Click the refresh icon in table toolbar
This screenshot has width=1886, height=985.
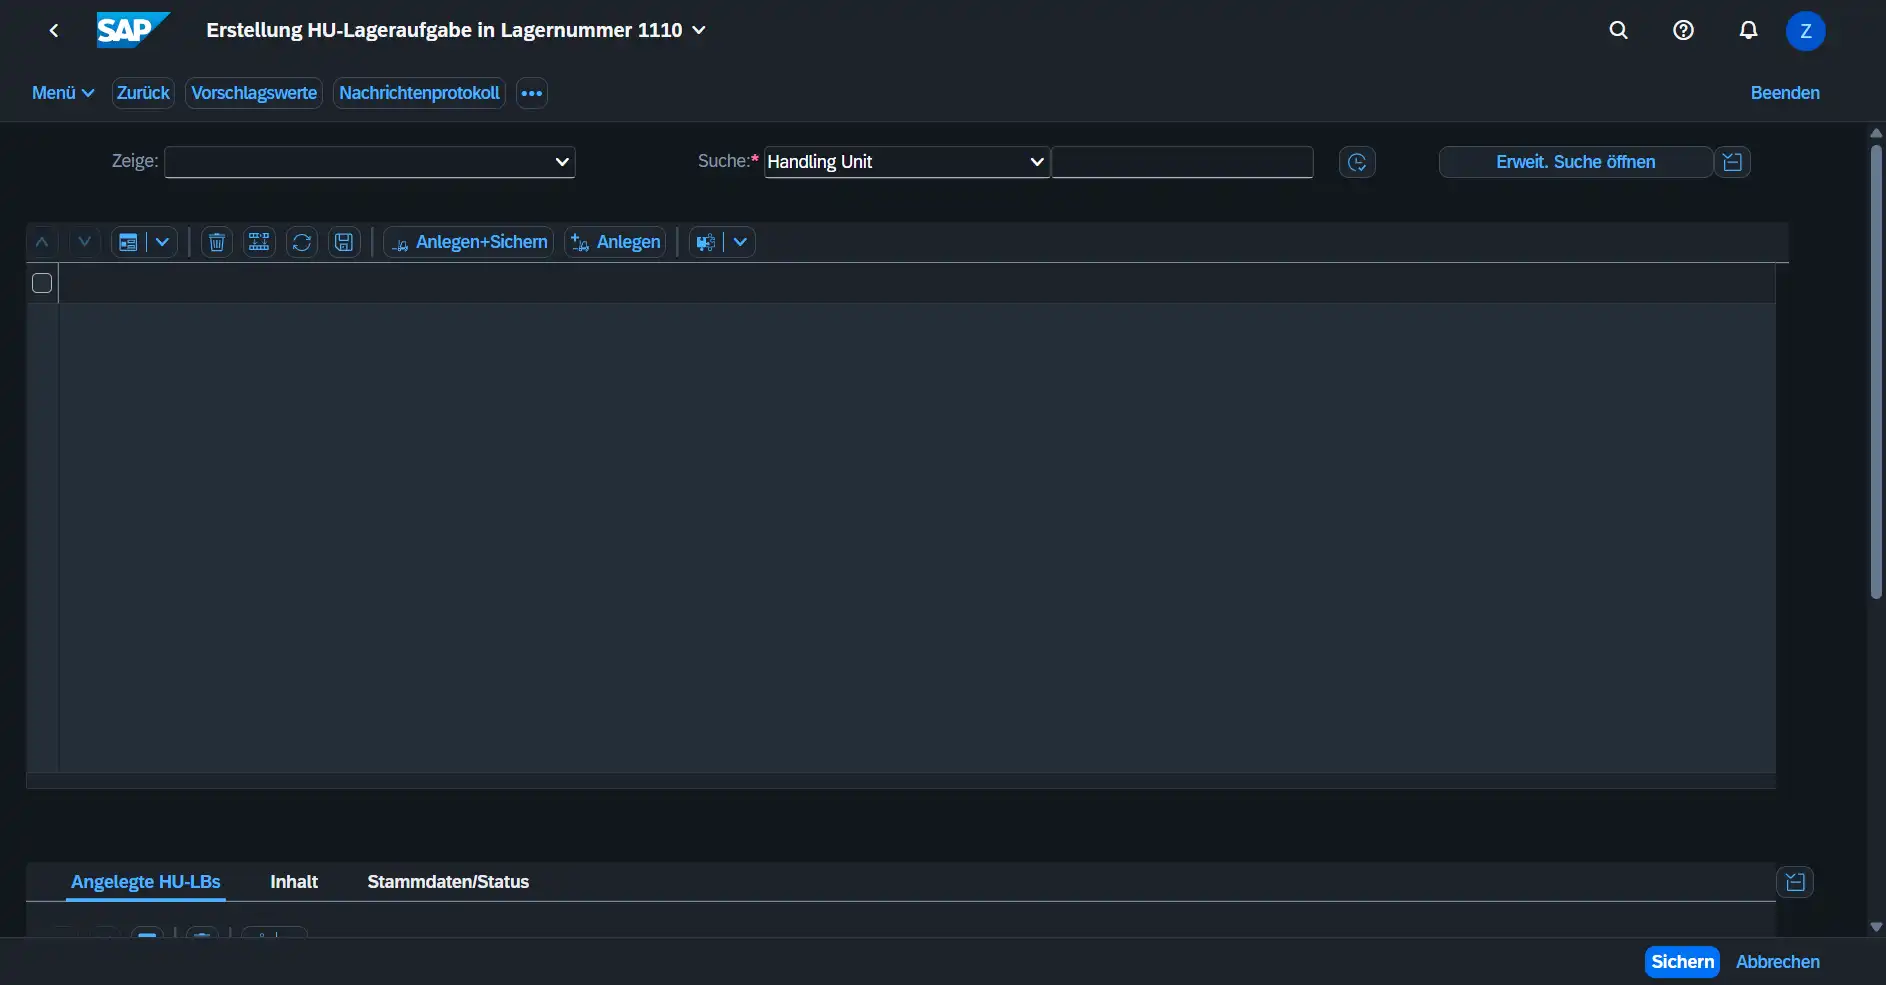(301, 242)
